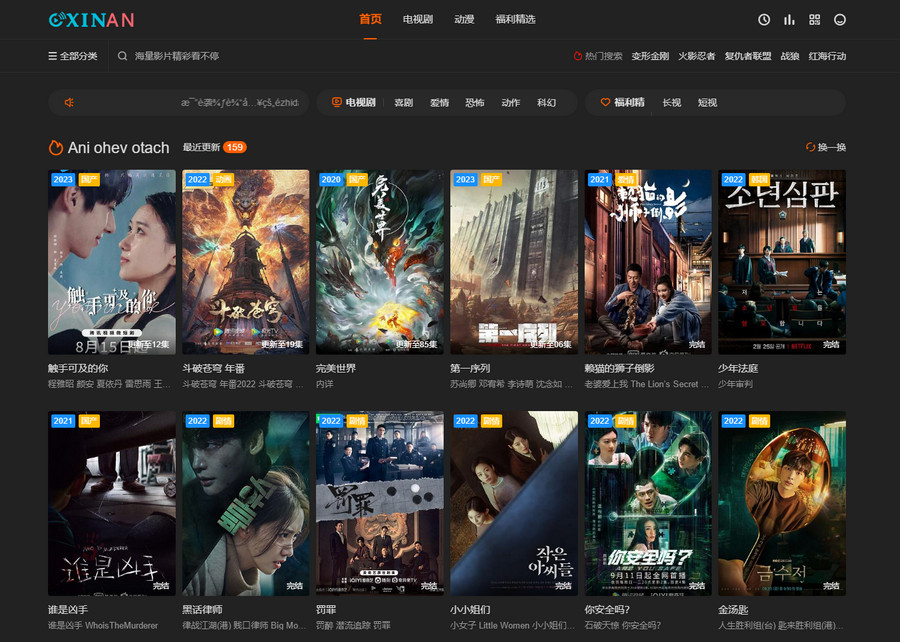Click the flame icon beside Ani ohev otach
900x642 pixels.
56,148
